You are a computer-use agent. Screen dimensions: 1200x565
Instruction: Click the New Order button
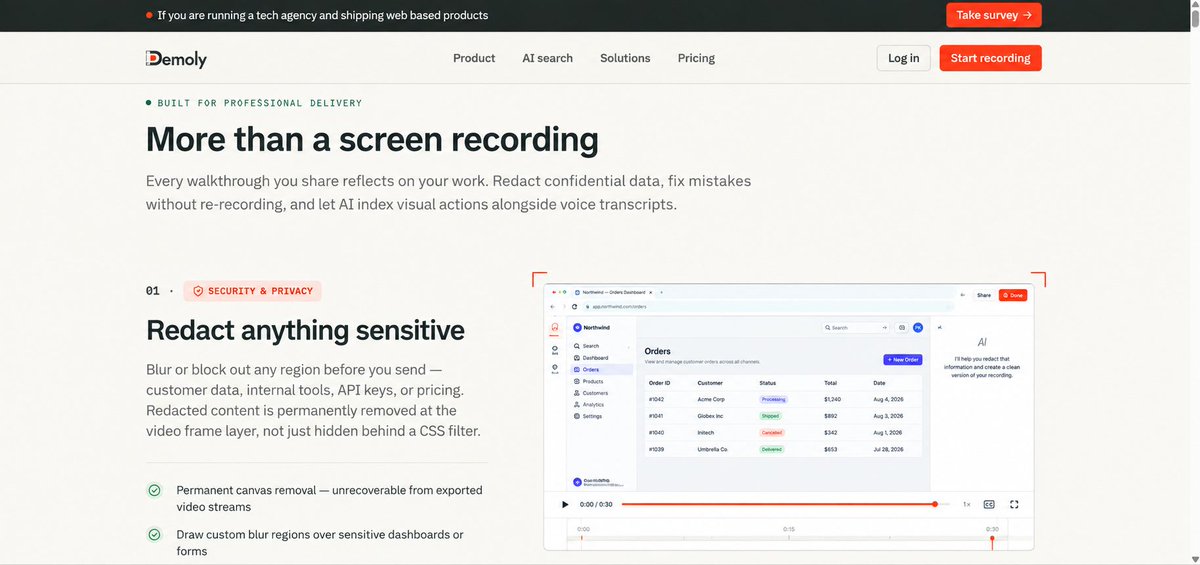(903, 359)
